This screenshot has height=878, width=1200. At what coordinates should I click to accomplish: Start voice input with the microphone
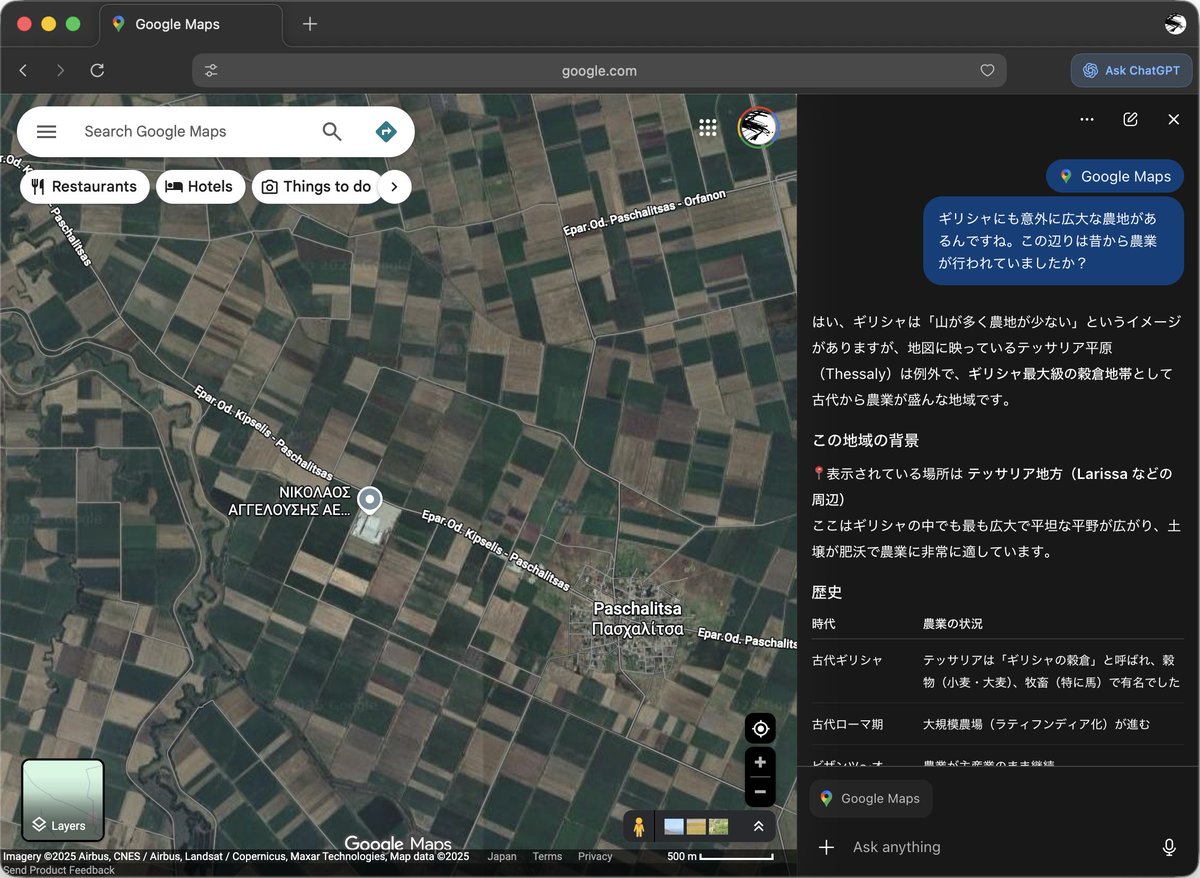click(1169, 847)
